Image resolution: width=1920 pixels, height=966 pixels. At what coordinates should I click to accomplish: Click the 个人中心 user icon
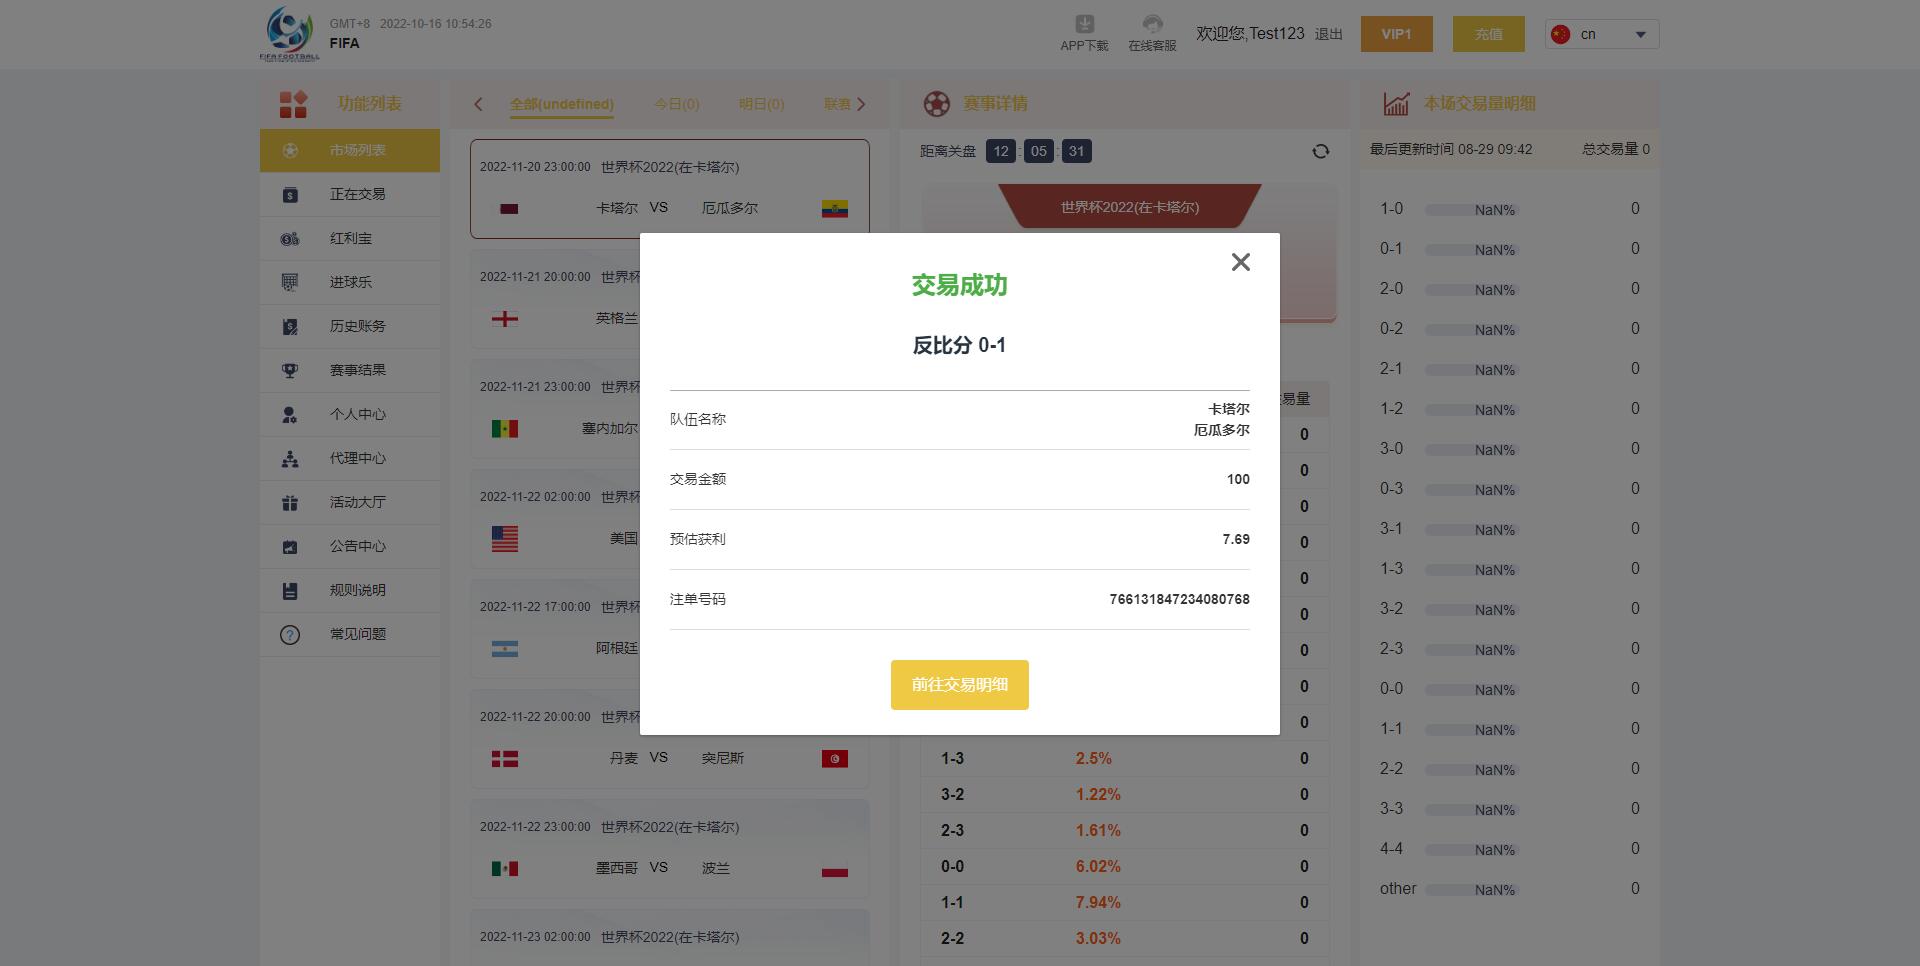290,414
